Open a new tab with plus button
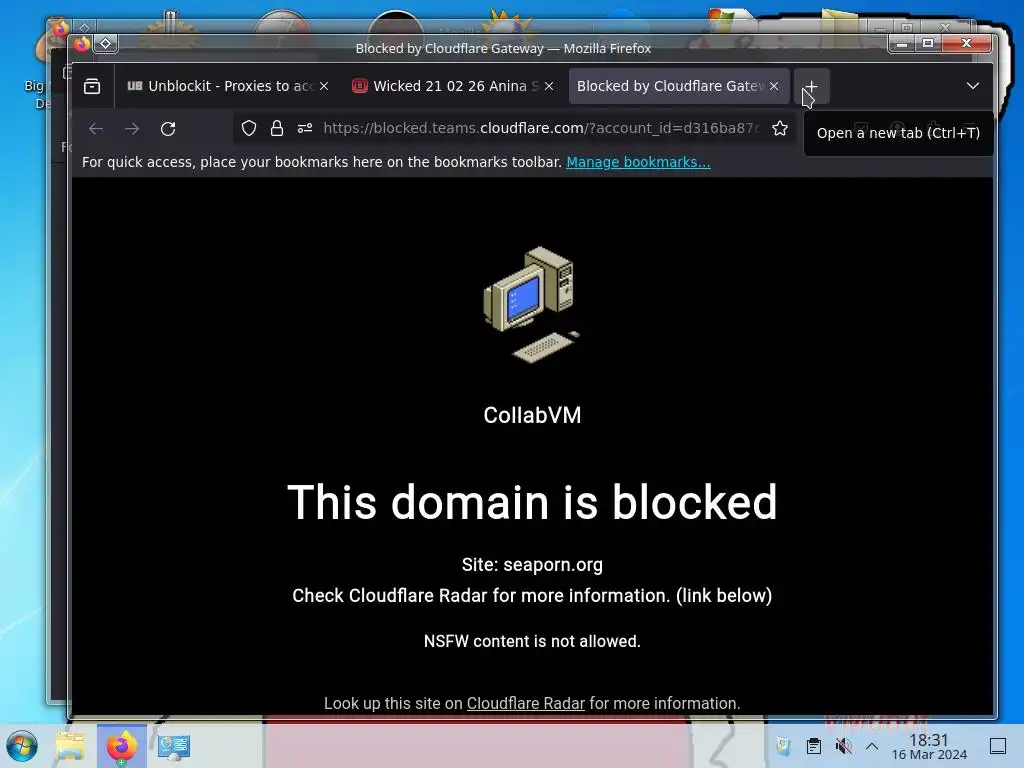This screenshot has width=1024, height=768. pyautogui.click(x=811, y=86)
